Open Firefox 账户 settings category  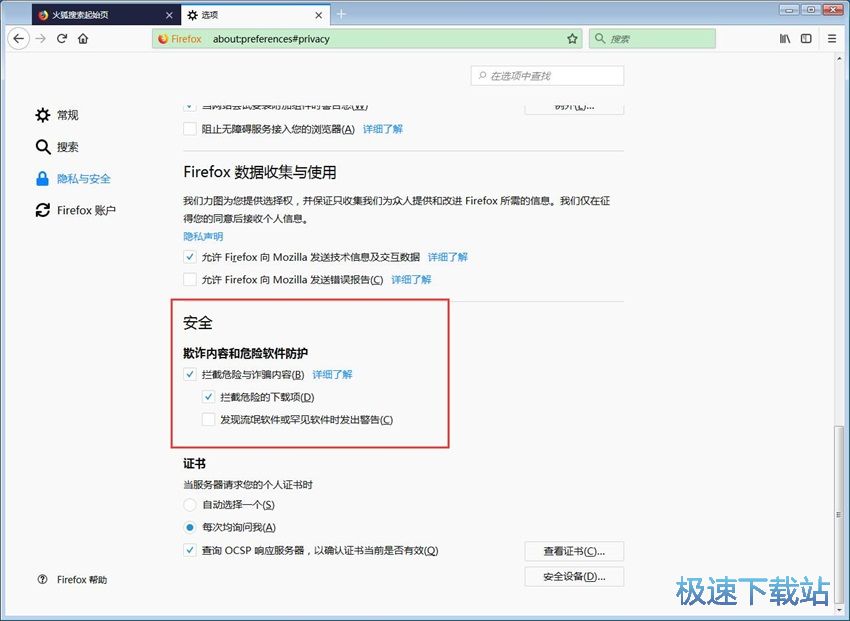(75, 210)
